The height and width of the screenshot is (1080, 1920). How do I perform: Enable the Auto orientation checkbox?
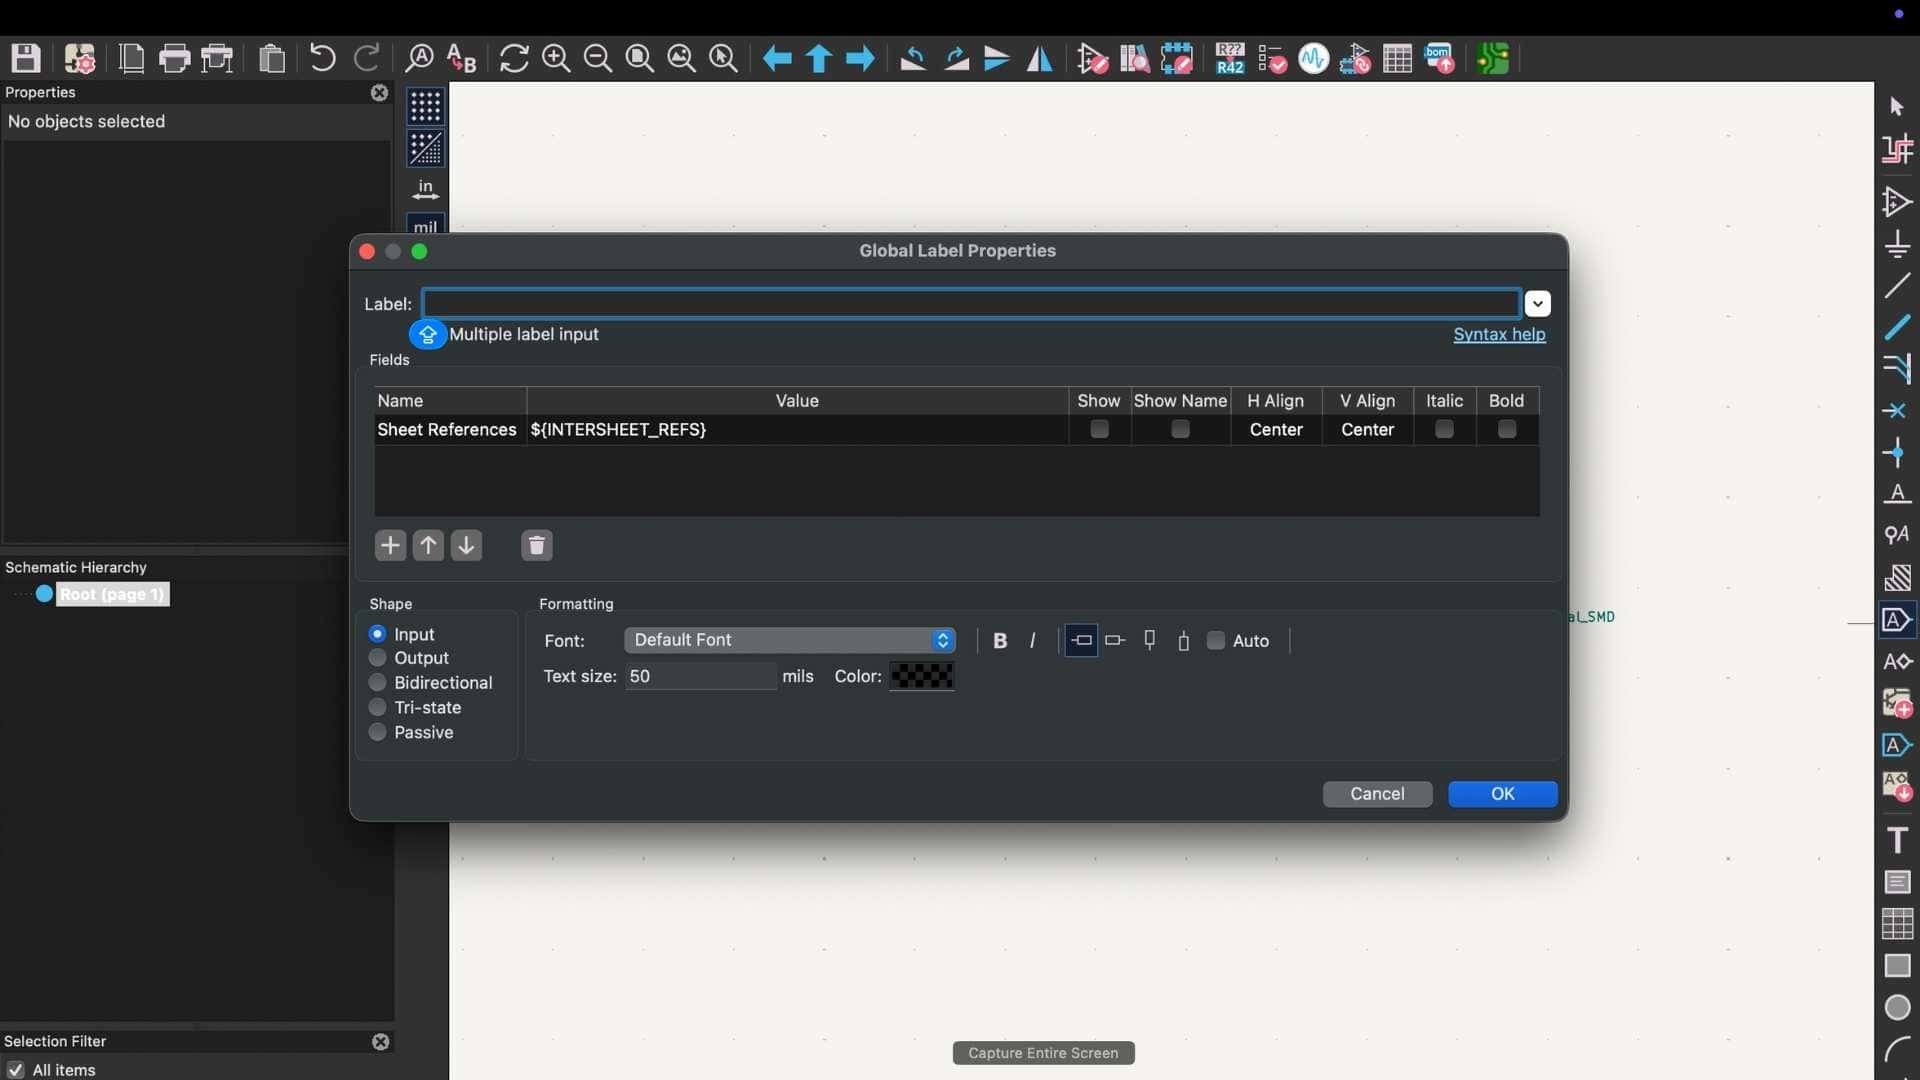coord(1216,641)
